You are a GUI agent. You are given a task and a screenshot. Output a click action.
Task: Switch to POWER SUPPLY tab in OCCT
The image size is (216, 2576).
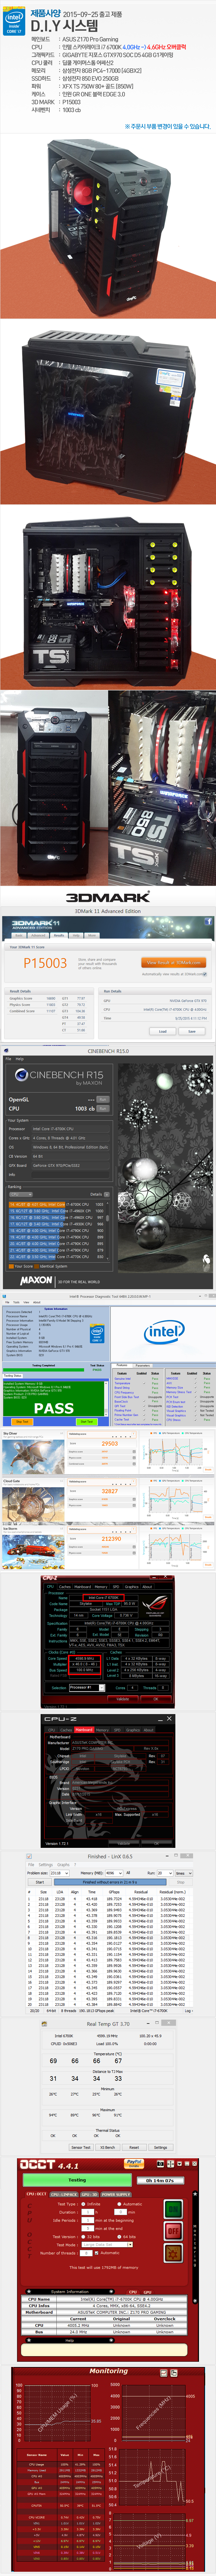pyautogui.click(x=116, y=2194)
